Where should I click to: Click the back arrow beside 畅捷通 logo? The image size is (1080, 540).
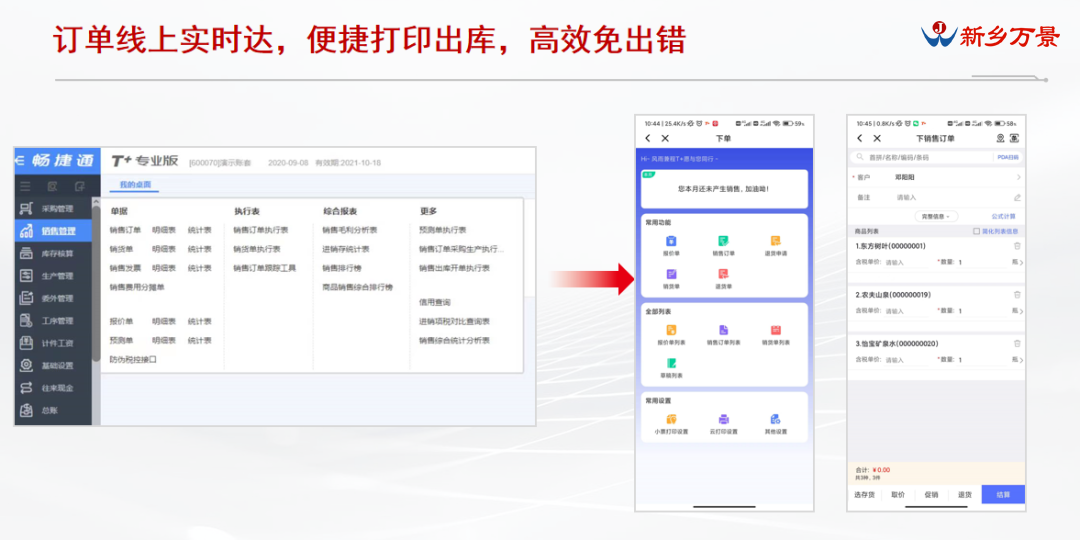click(19, 160)
